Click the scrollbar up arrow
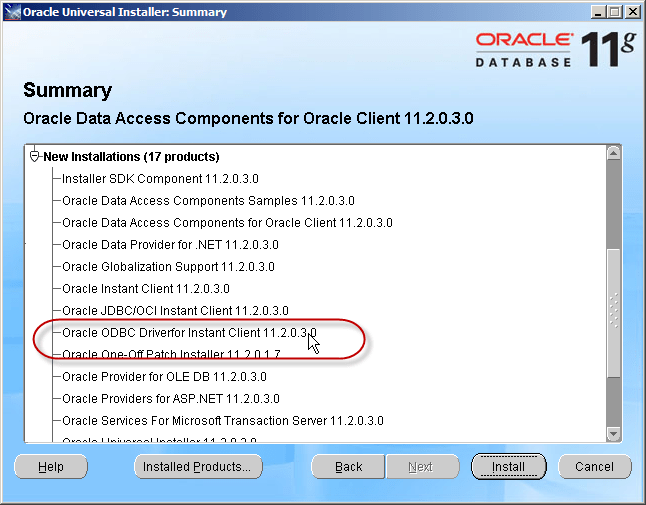Screen dimensions: 646x505 [x=613, y=153]
